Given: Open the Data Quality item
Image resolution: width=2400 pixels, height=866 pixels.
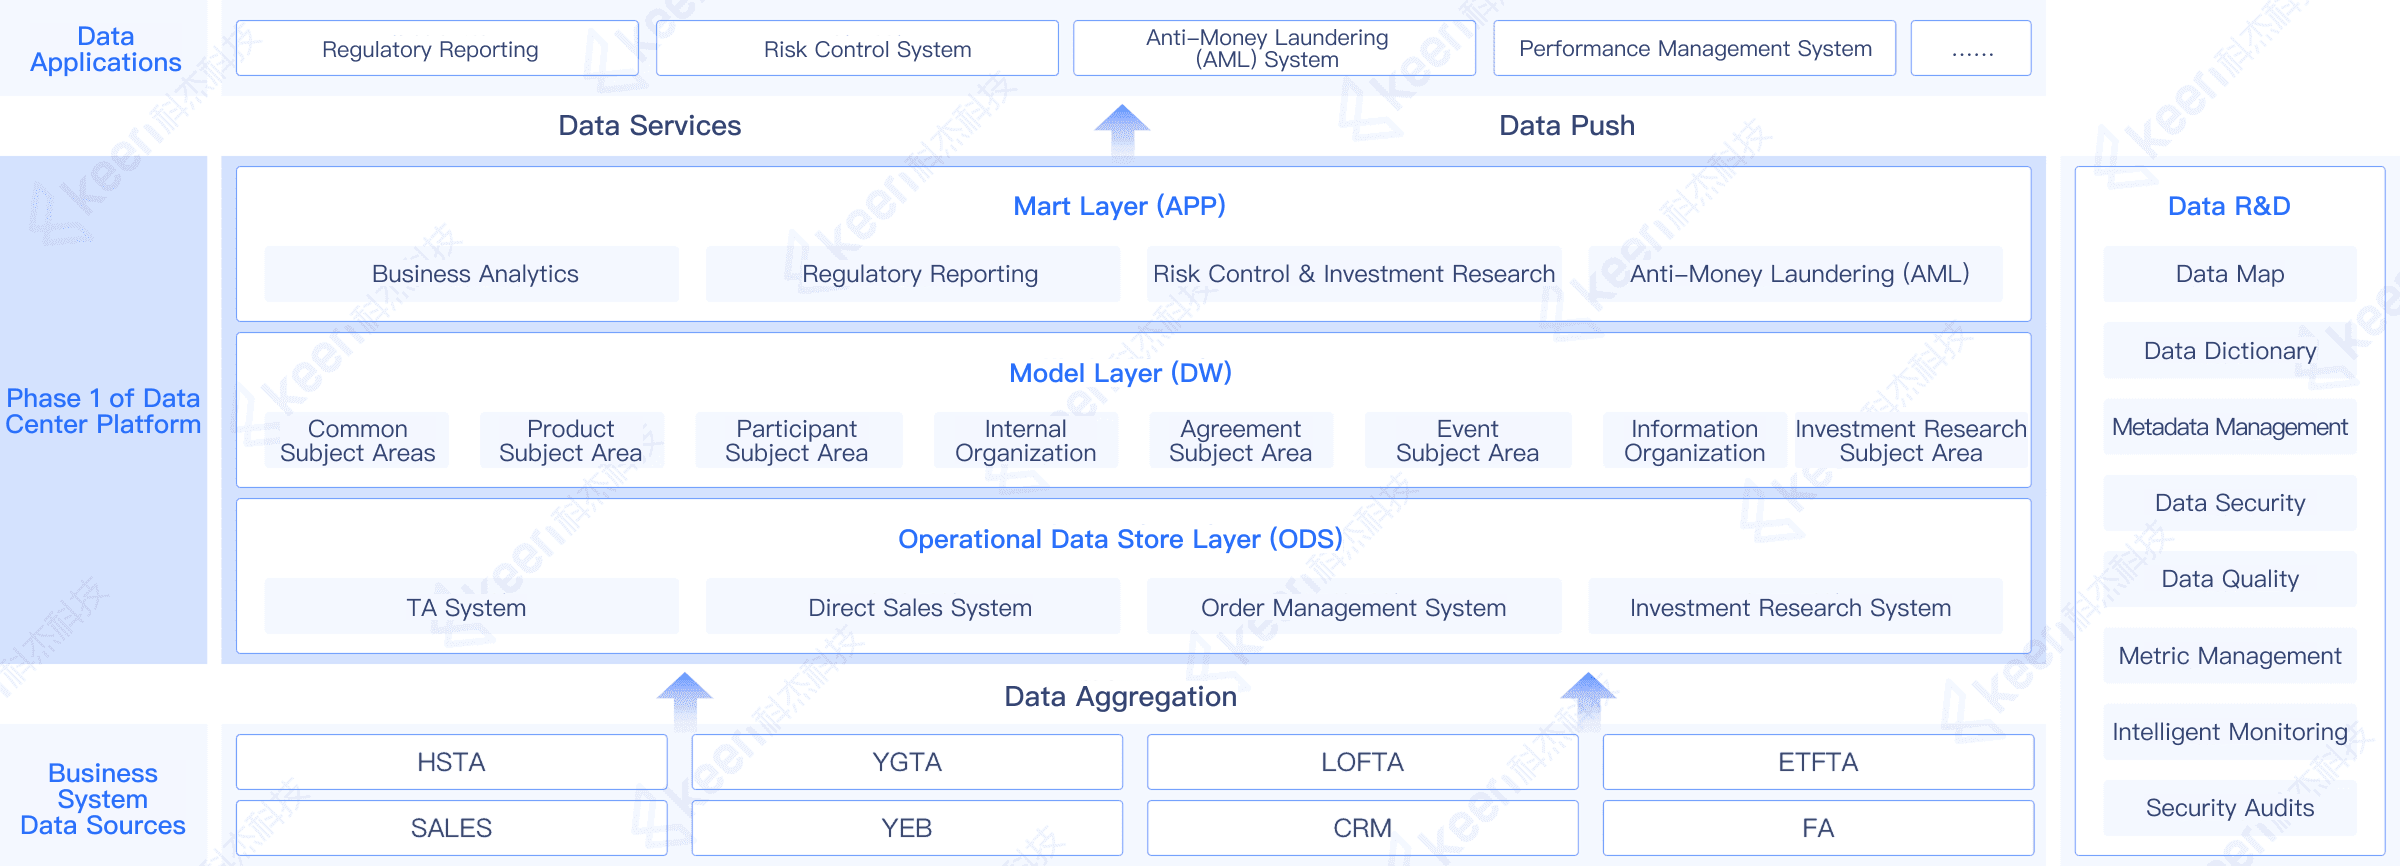Looking at the screenshot, I should pos(2229,579).
